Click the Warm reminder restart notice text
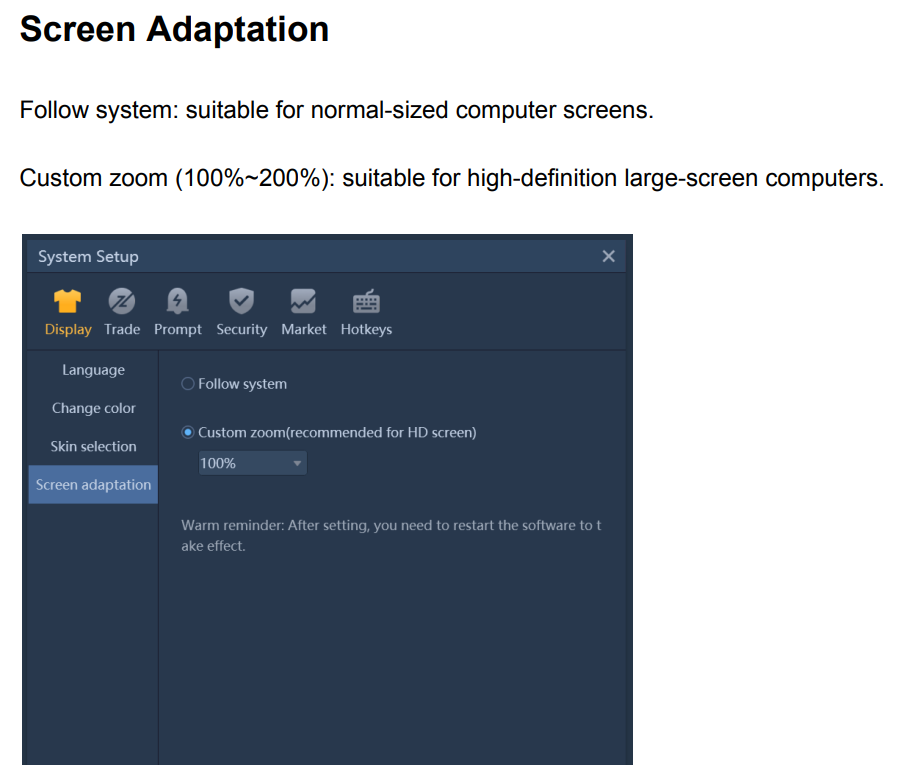 pos(391,536)
